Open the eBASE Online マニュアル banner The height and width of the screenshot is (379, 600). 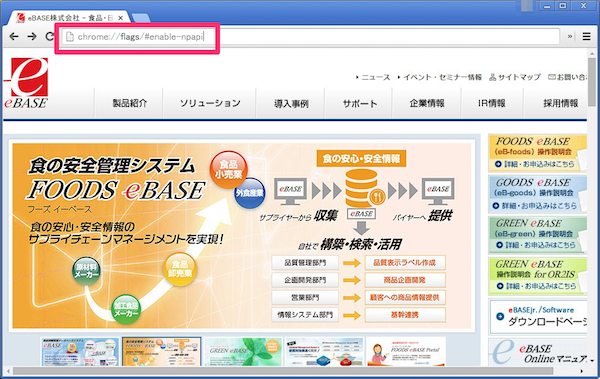538,351
